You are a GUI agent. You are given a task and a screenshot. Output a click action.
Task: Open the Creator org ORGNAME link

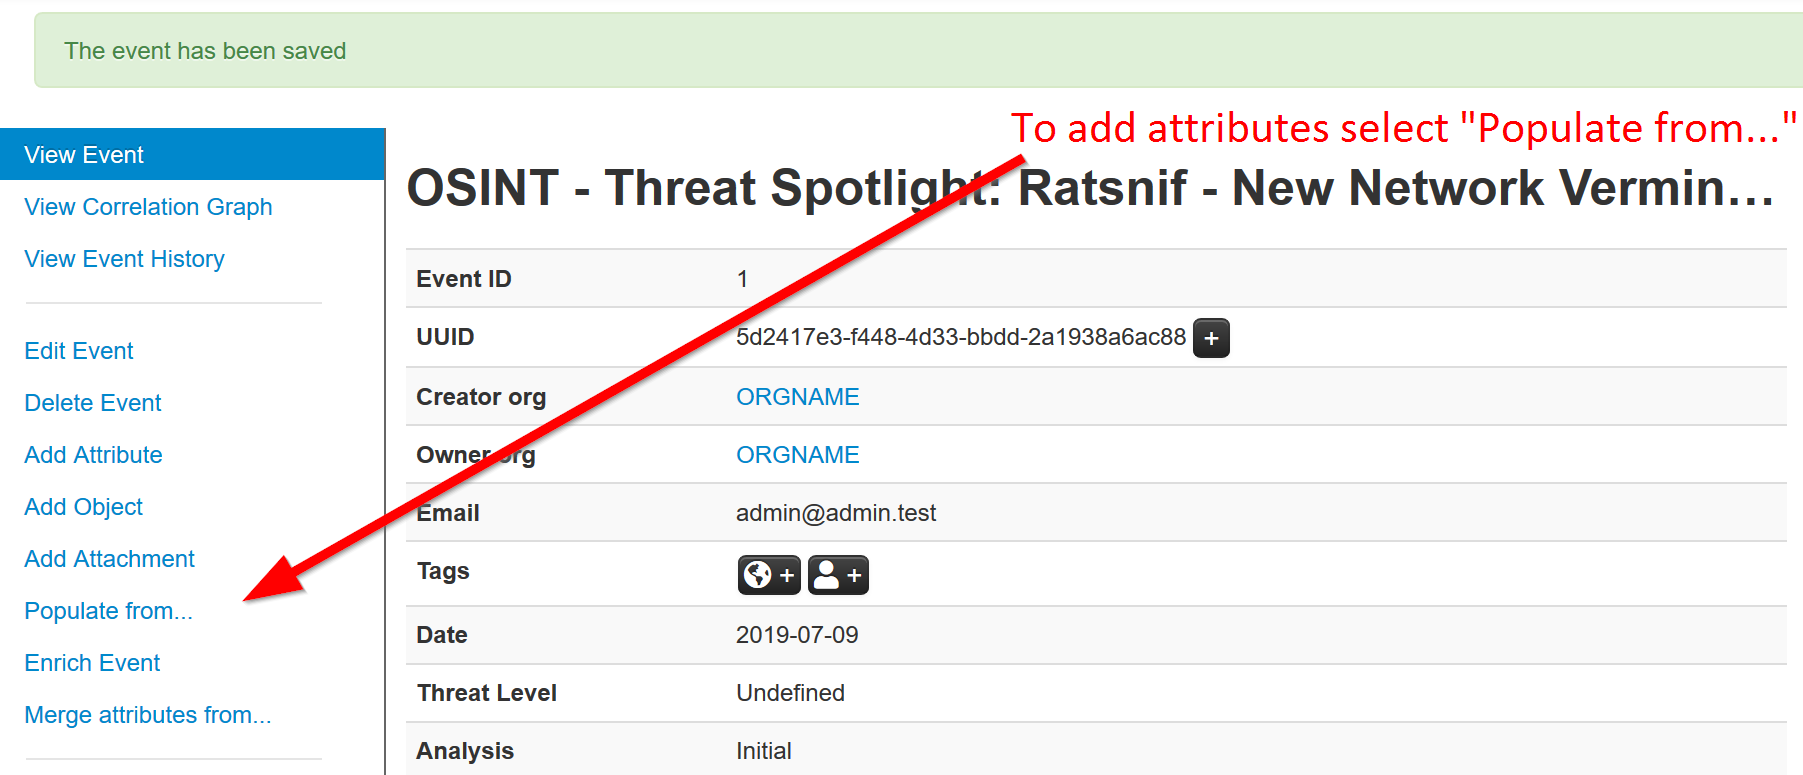click(797, 397)
